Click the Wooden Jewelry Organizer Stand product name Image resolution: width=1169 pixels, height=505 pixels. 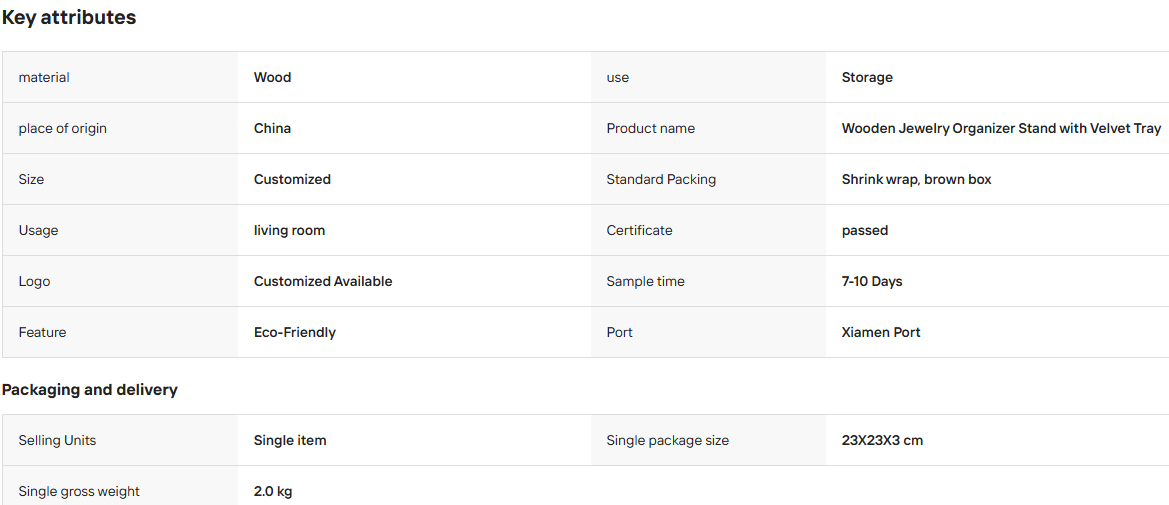coord(1001,128)
